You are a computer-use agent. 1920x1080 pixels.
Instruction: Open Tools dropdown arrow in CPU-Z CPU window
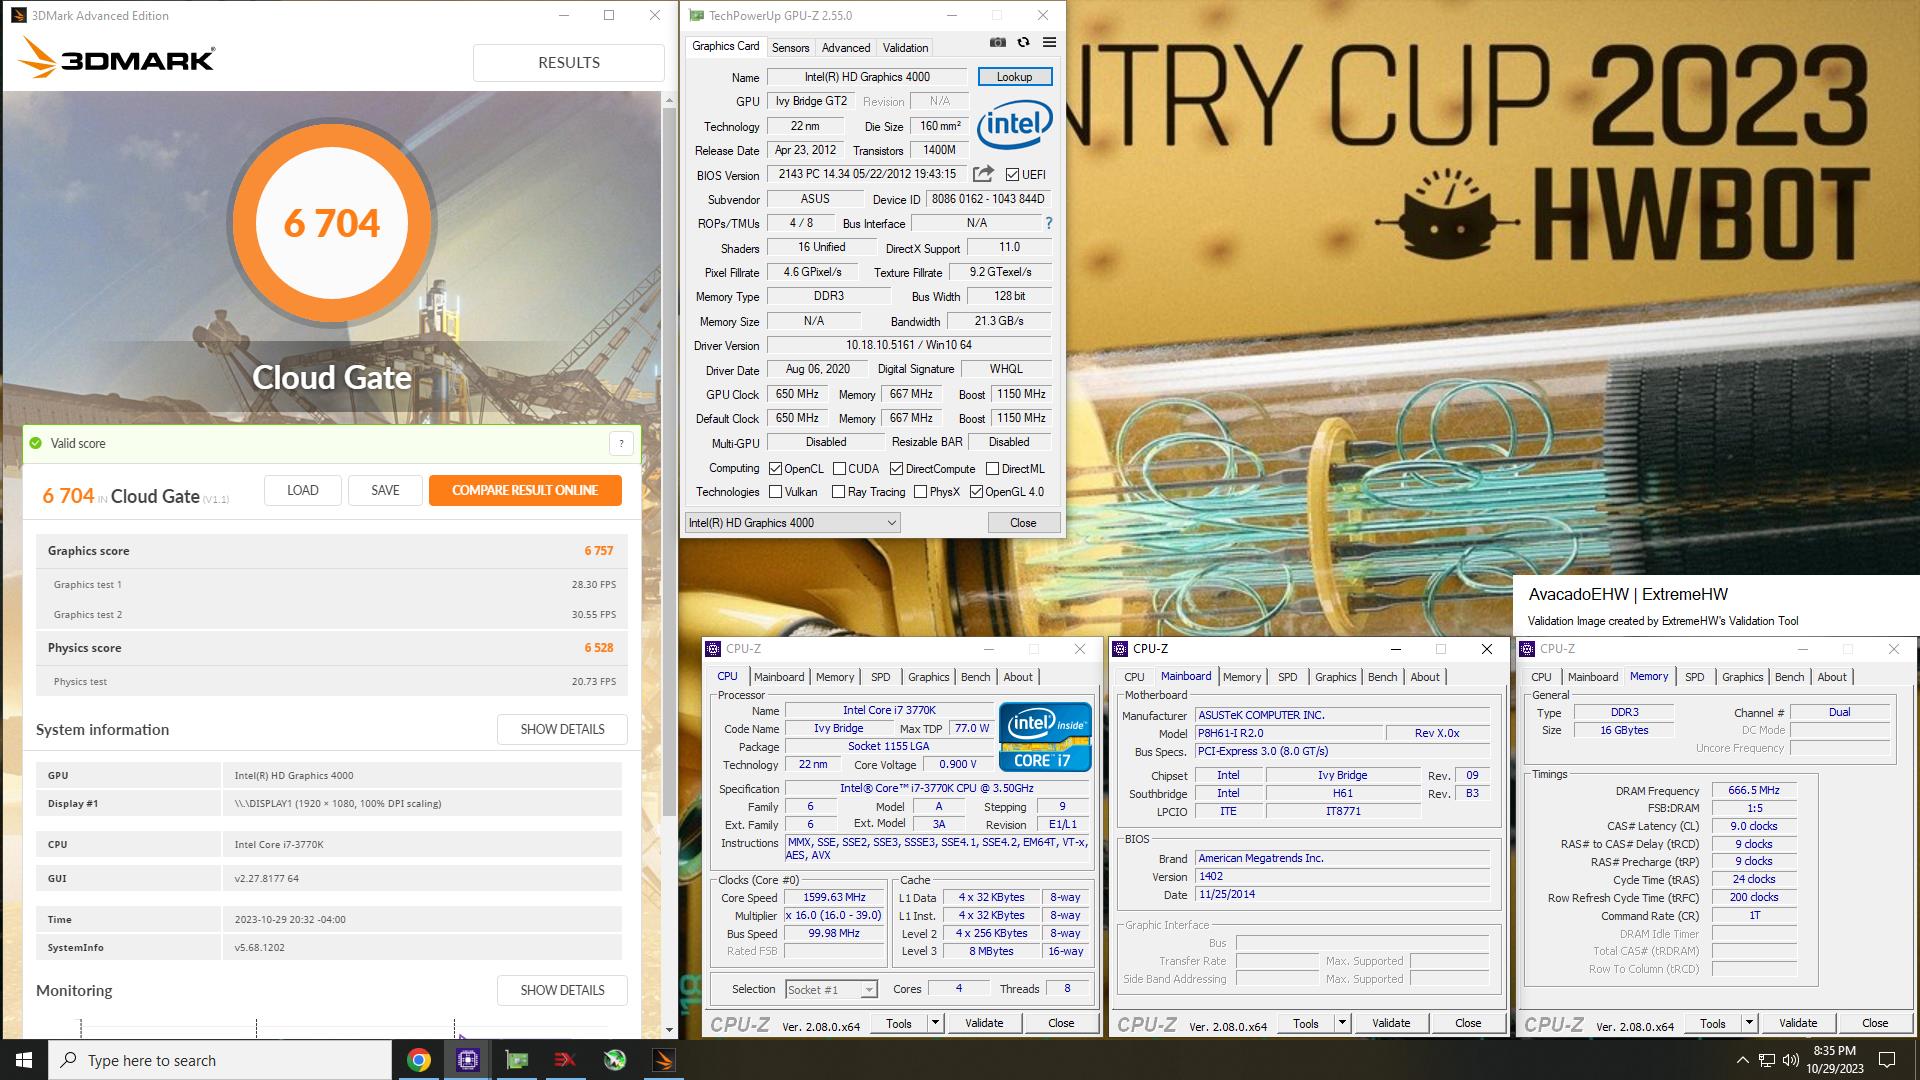coord(935,1023)
